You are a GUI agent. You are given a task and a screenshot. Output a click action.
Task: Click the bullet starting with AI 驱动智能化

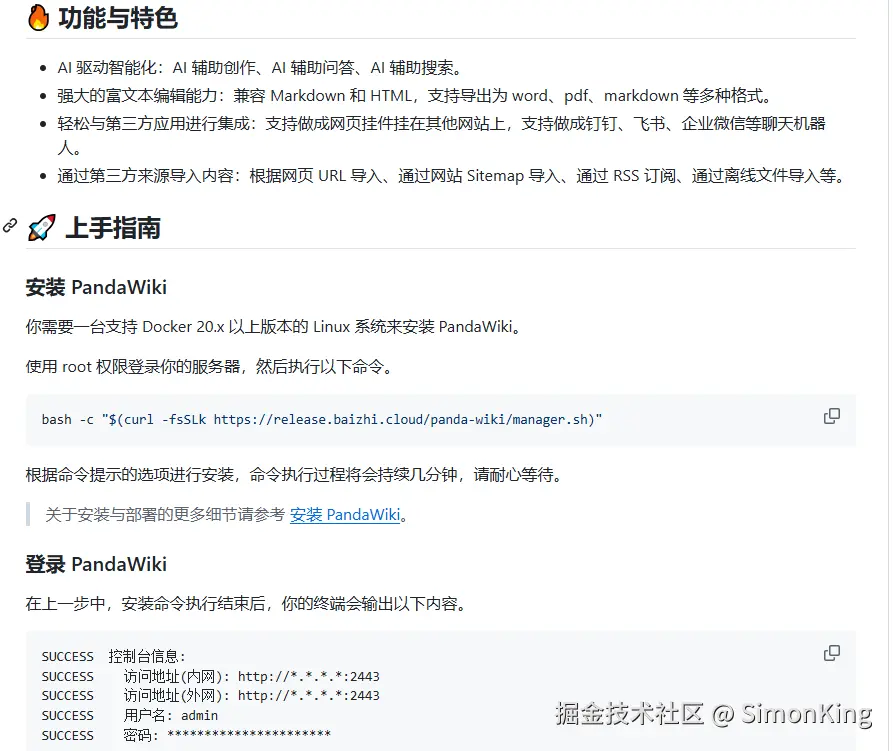260,68
